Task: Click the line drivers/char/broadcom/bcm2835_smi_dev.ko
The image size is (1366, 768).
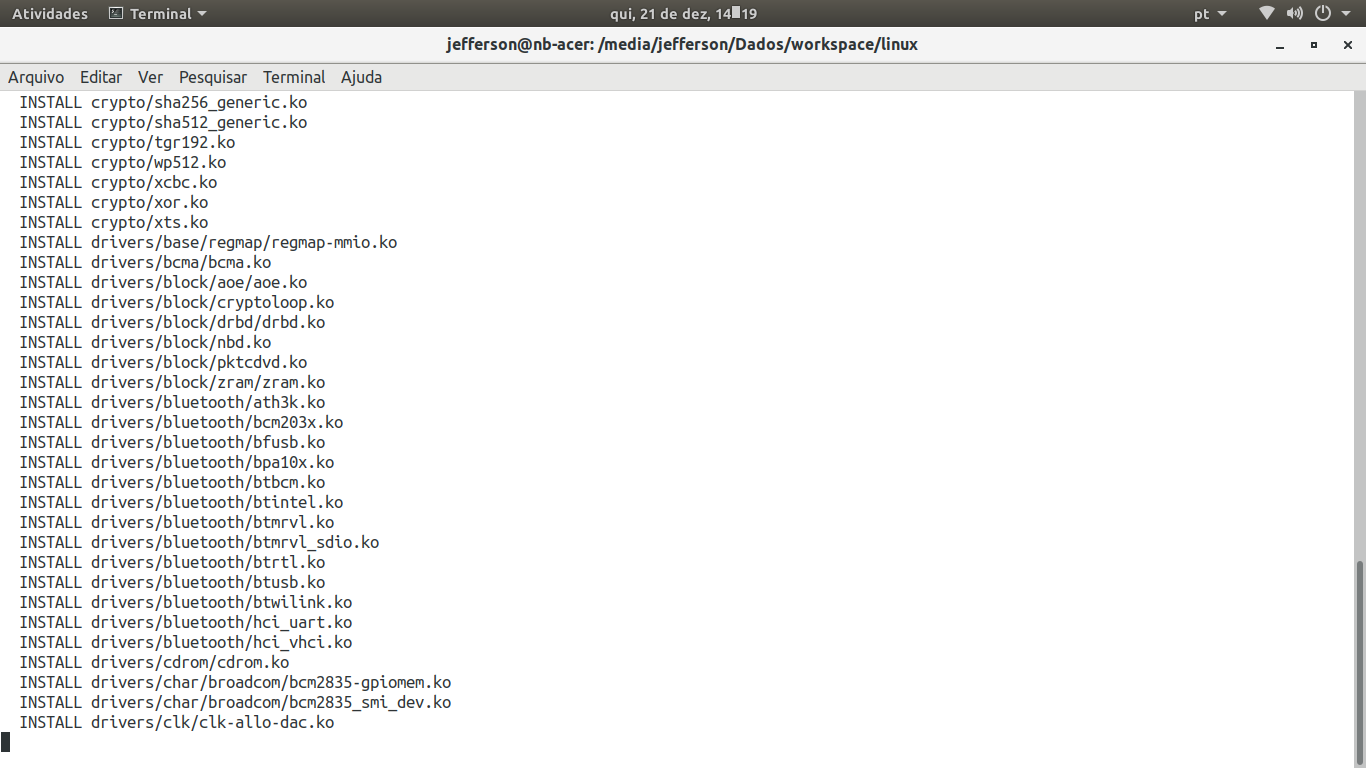Action: click(x=235, y=702)
